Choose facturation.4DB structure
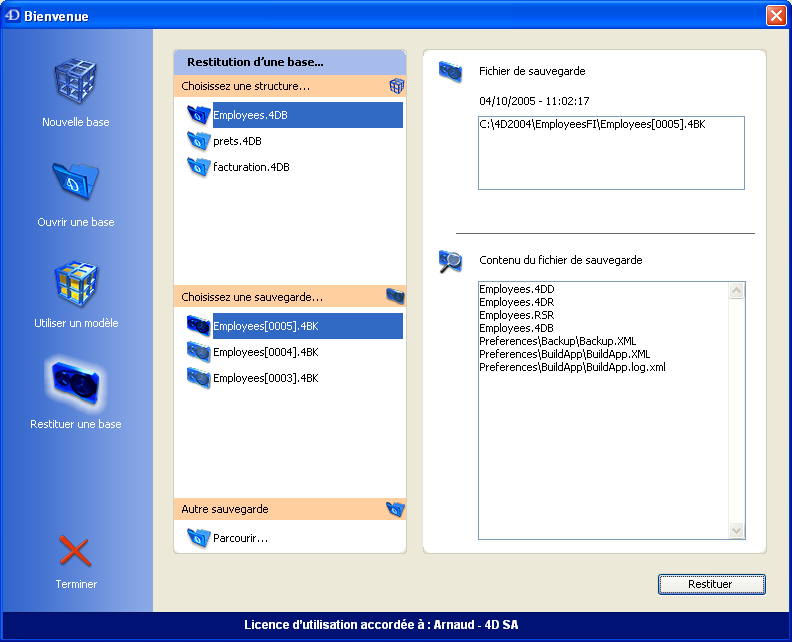The width and height of the screenshot is (792, 642). [x=251, y=167]
